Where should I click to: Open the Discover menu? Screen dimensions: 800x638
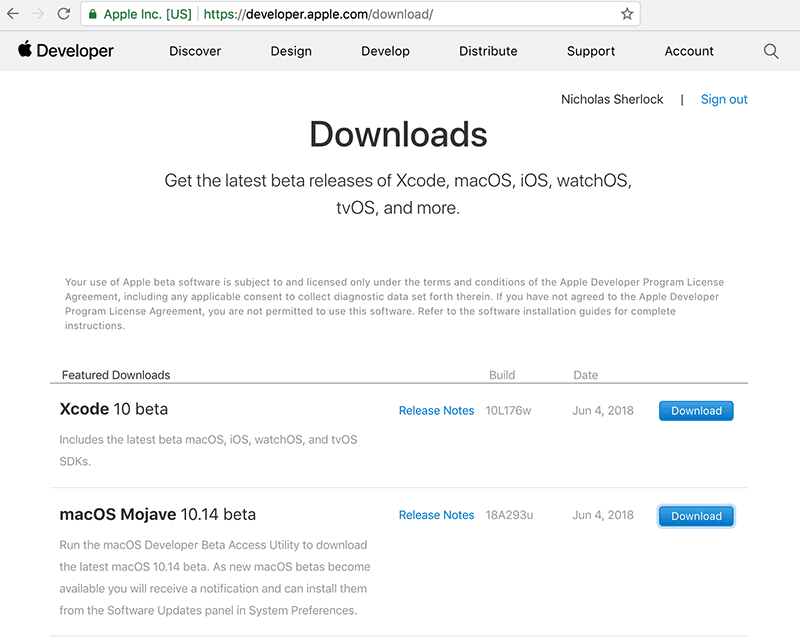point(195,51)
